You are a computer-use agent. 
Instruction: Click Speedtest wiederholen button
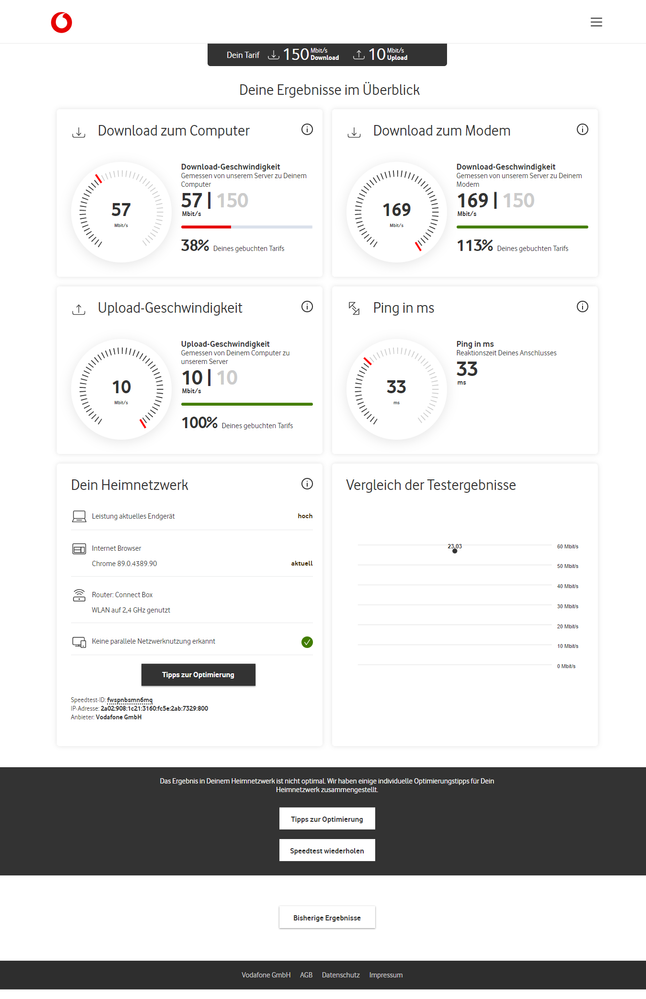coord(327,851)
